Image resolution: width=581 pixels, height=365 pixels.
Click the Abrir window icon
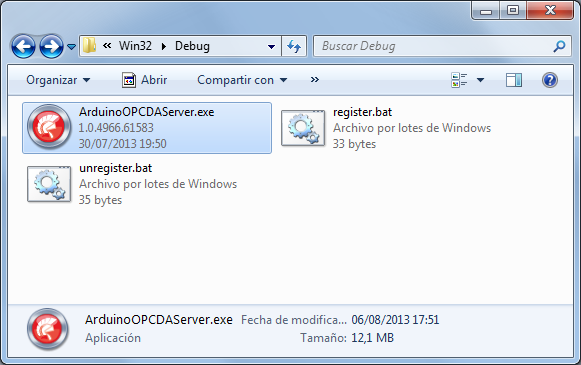[x=129, y=80]
